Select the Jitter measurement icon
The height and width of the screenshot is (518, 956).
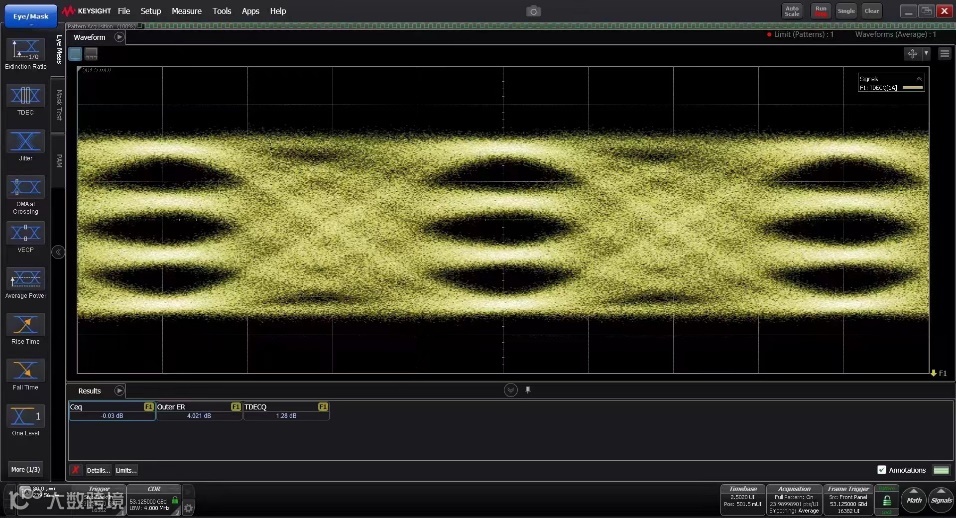(x=25, y=141)
